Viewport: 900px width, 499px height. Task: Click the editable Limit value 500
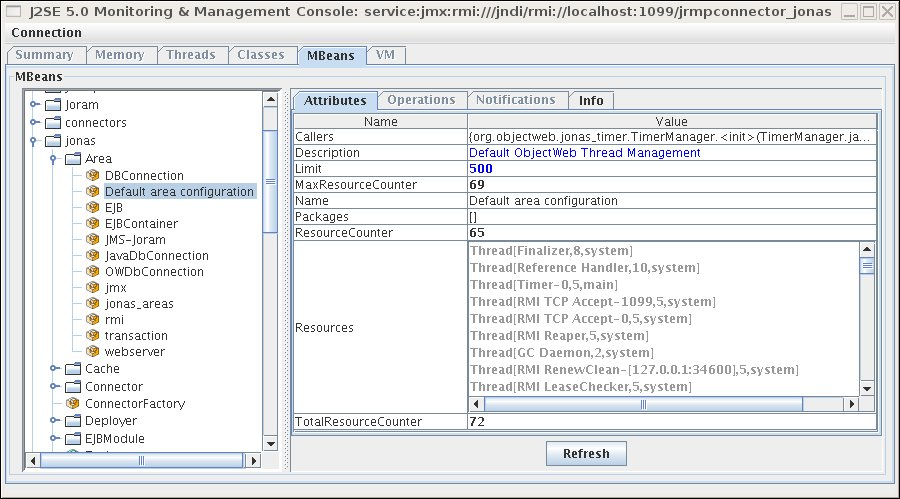[481, 169]
